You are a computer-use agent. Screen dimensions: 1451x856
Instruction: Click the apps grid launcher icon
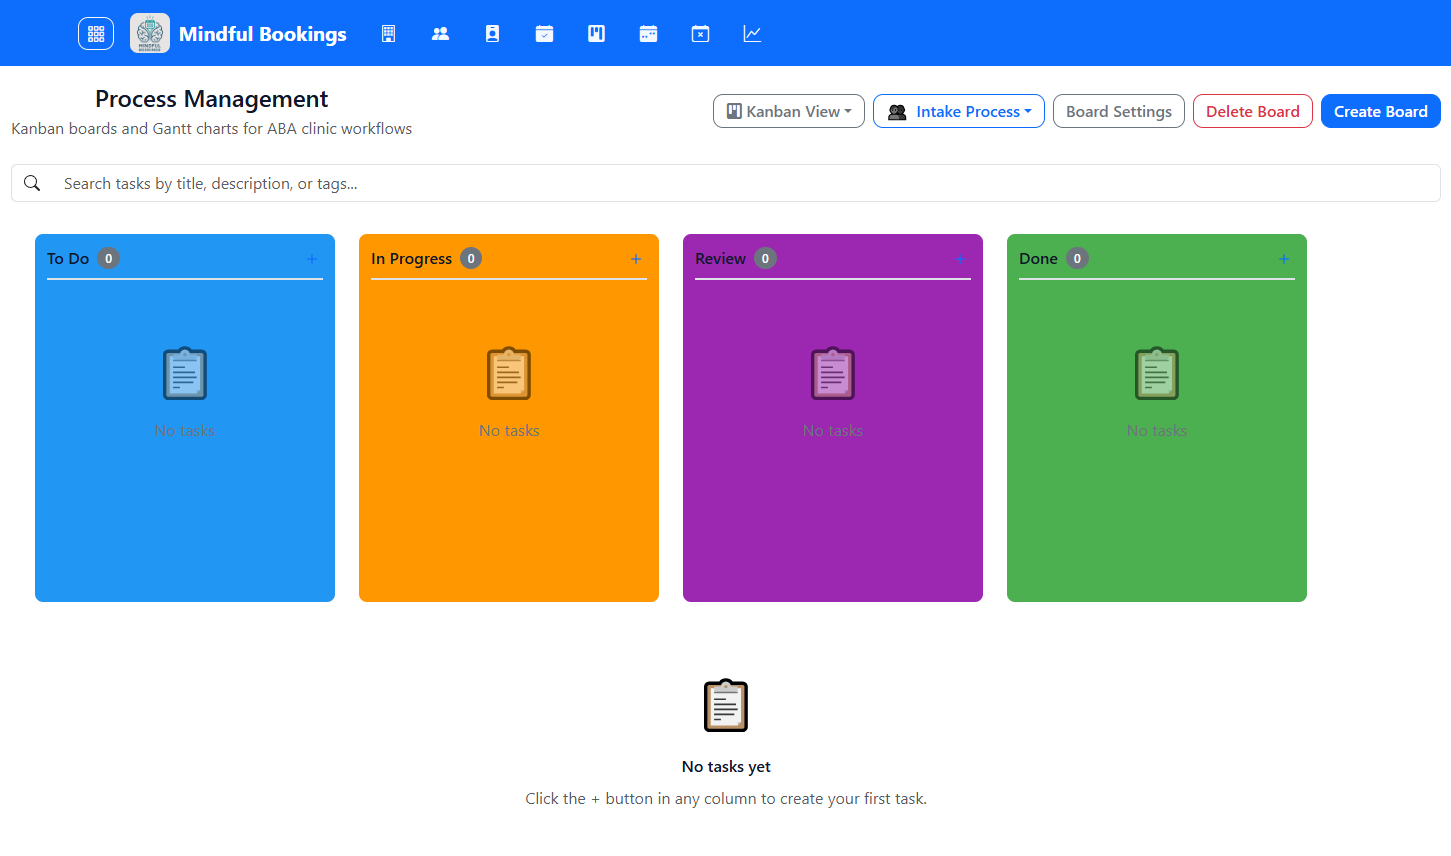[x=96, y=33]
